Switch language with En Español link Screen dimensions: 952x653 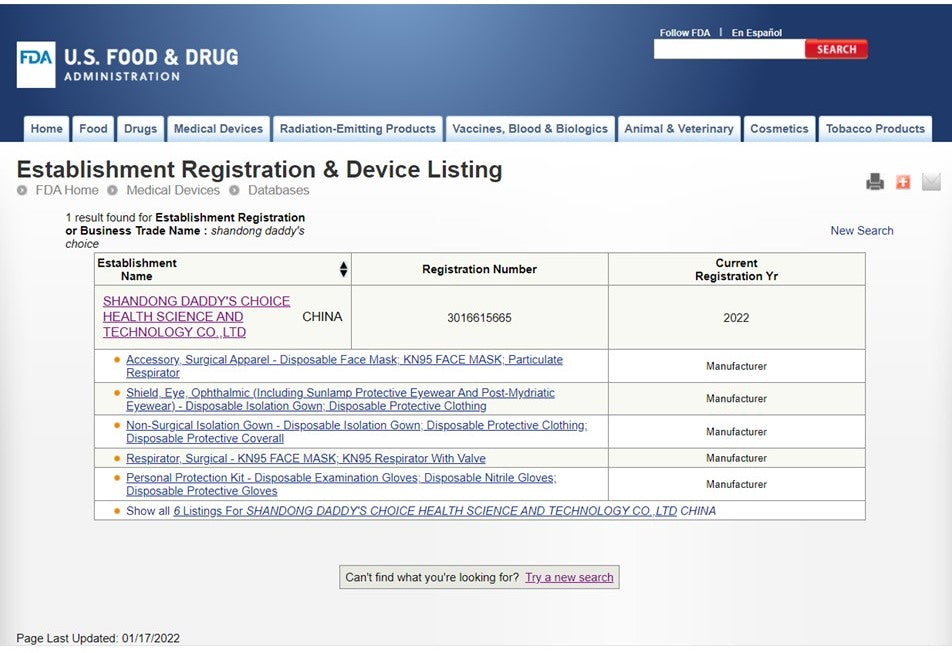[756, 33]
